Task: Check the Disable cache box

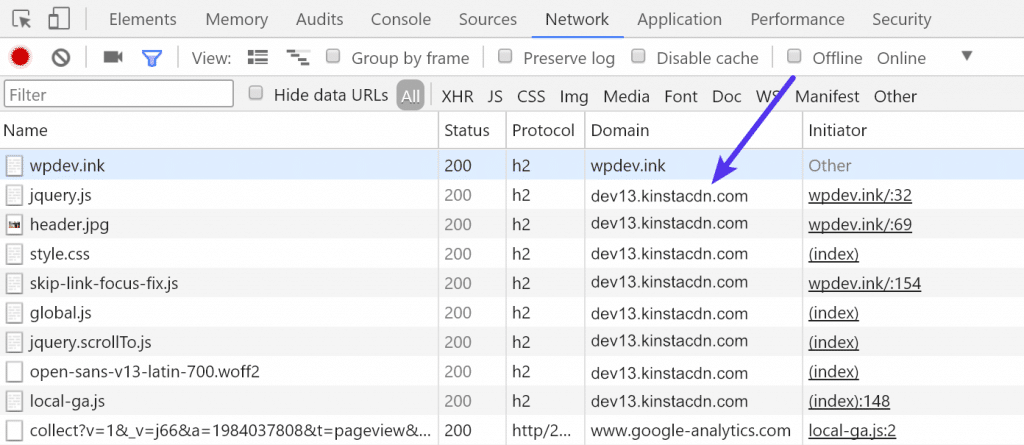Action: click(x=639, y=56)
